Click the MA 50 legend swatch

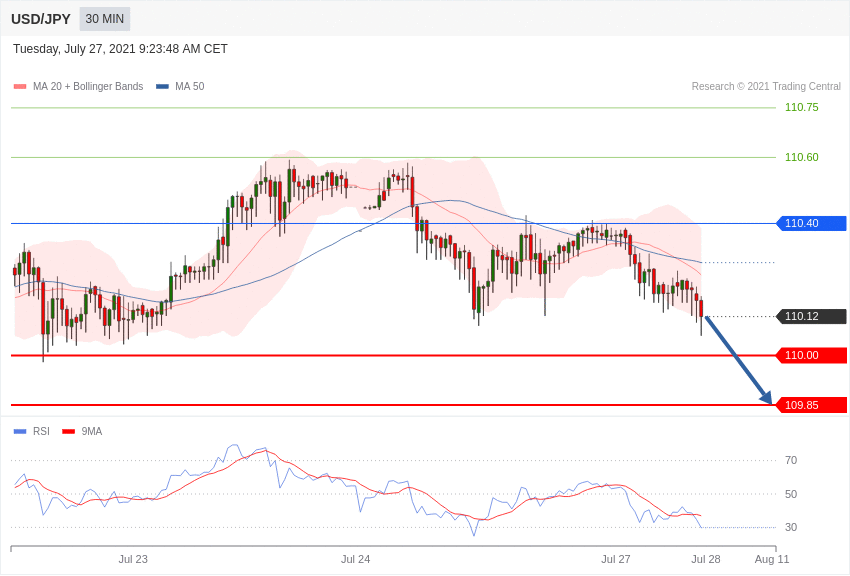click(x=162, y=86)
